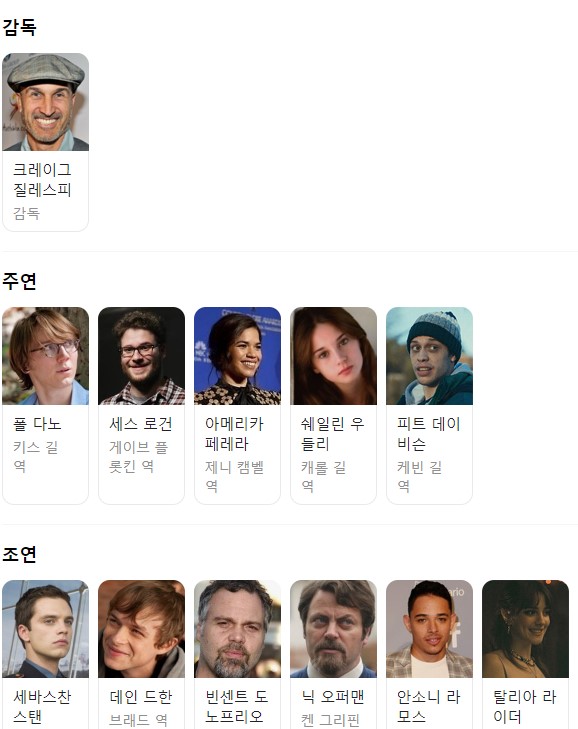Open 빈센트 도노프리오 photo thumbnail
Screen dimensions: 578x729
(x=237, y=629)
